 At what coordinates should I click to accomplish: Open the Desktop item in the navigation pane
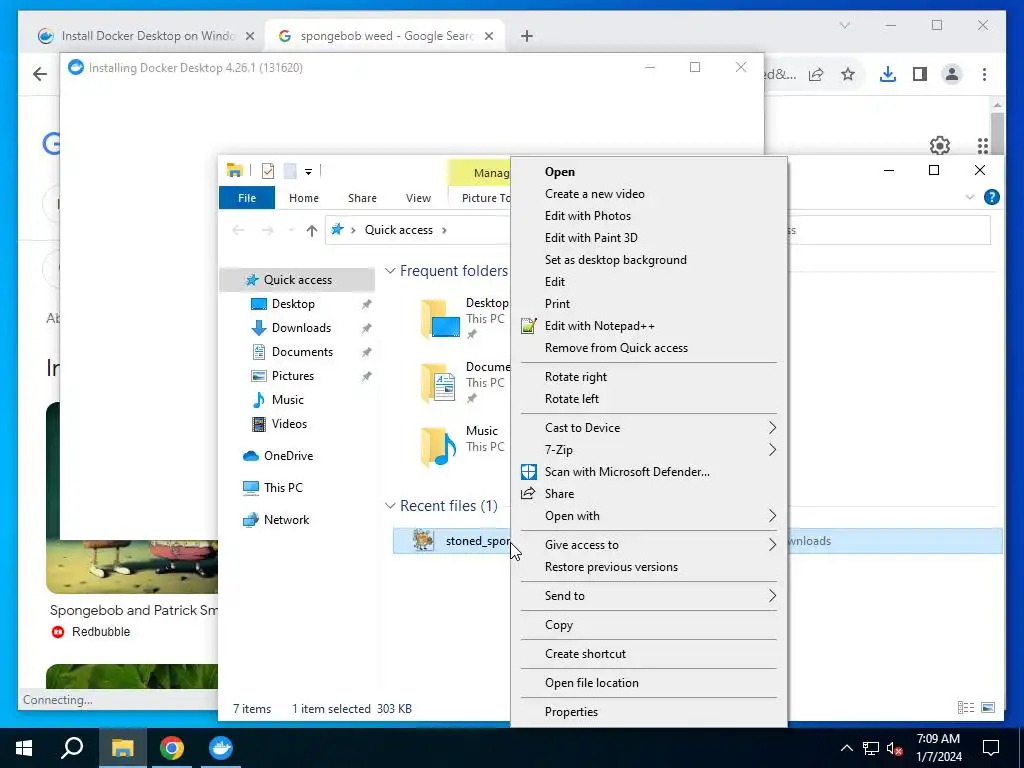point(293,304)
